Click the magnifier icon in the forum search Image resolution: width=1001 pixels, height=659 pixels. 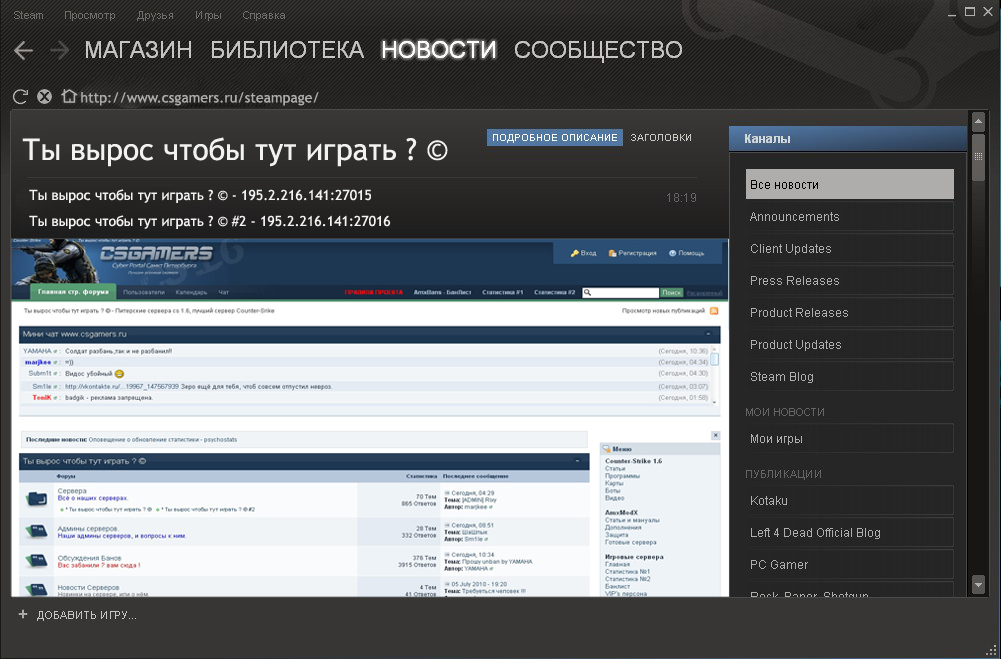[587, 292]
